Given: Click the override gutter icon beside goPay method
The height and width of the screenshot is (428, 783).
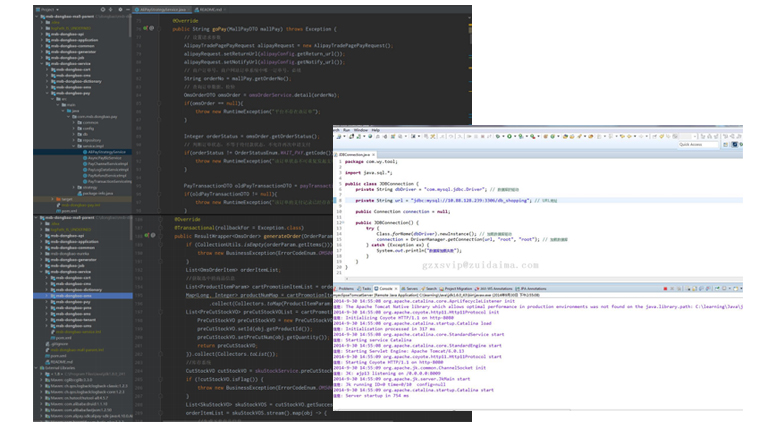Looking at the screenshot, I should coord(146,28).
